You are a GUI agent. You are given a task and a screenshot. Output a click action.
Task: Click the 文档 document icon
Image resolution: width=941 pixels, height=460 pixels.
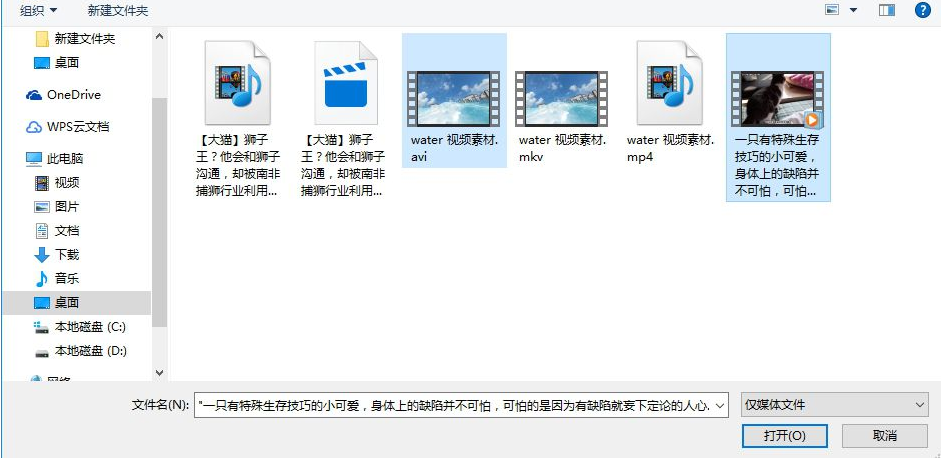(41, 231)
